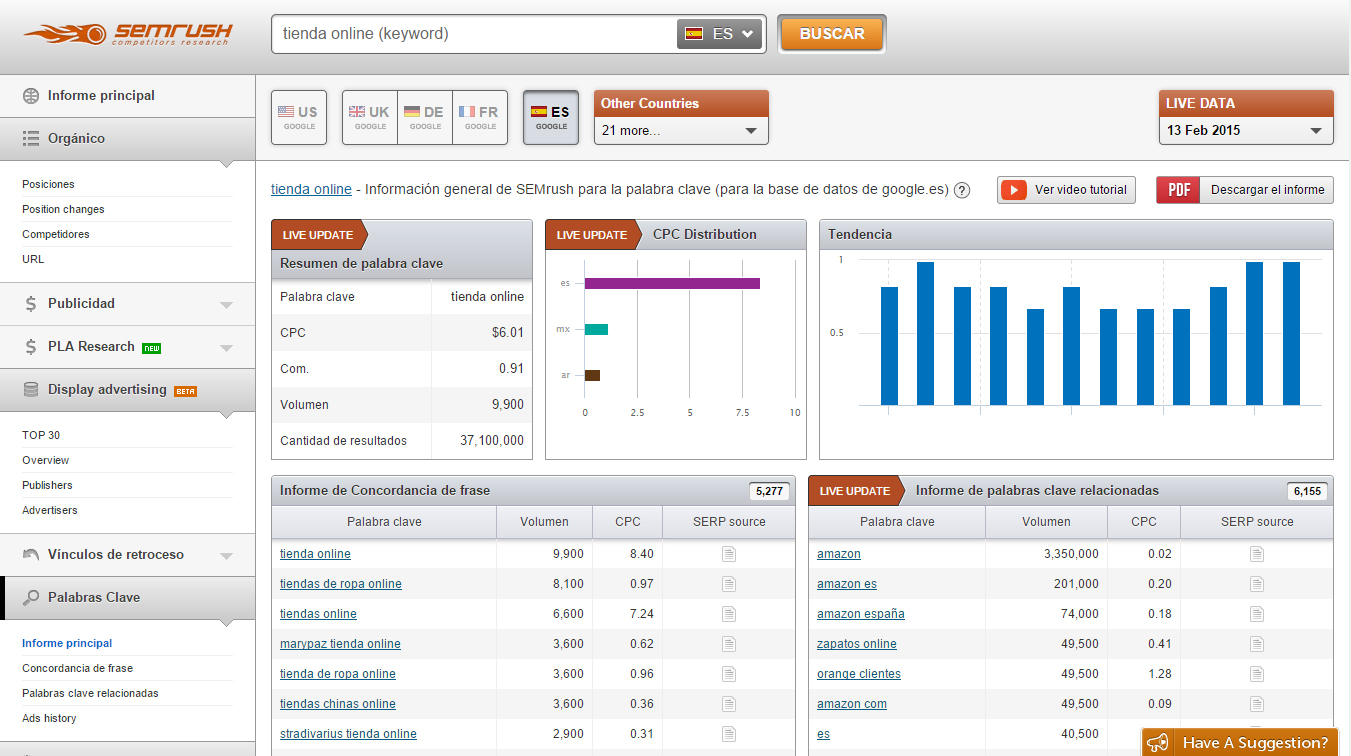Open the ES country selector in search bar
The image size is (1351, 756).
(x=720, y=33)
